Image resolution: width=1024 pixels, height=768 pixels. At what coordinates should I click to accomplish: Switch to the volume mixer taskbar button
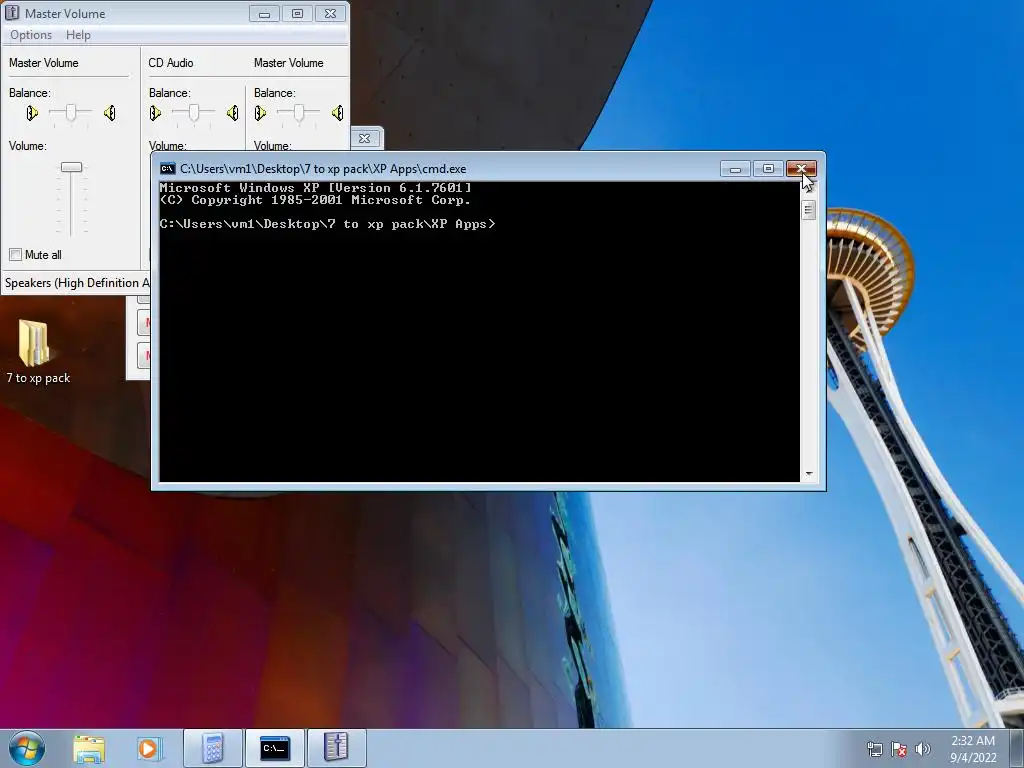336,748
